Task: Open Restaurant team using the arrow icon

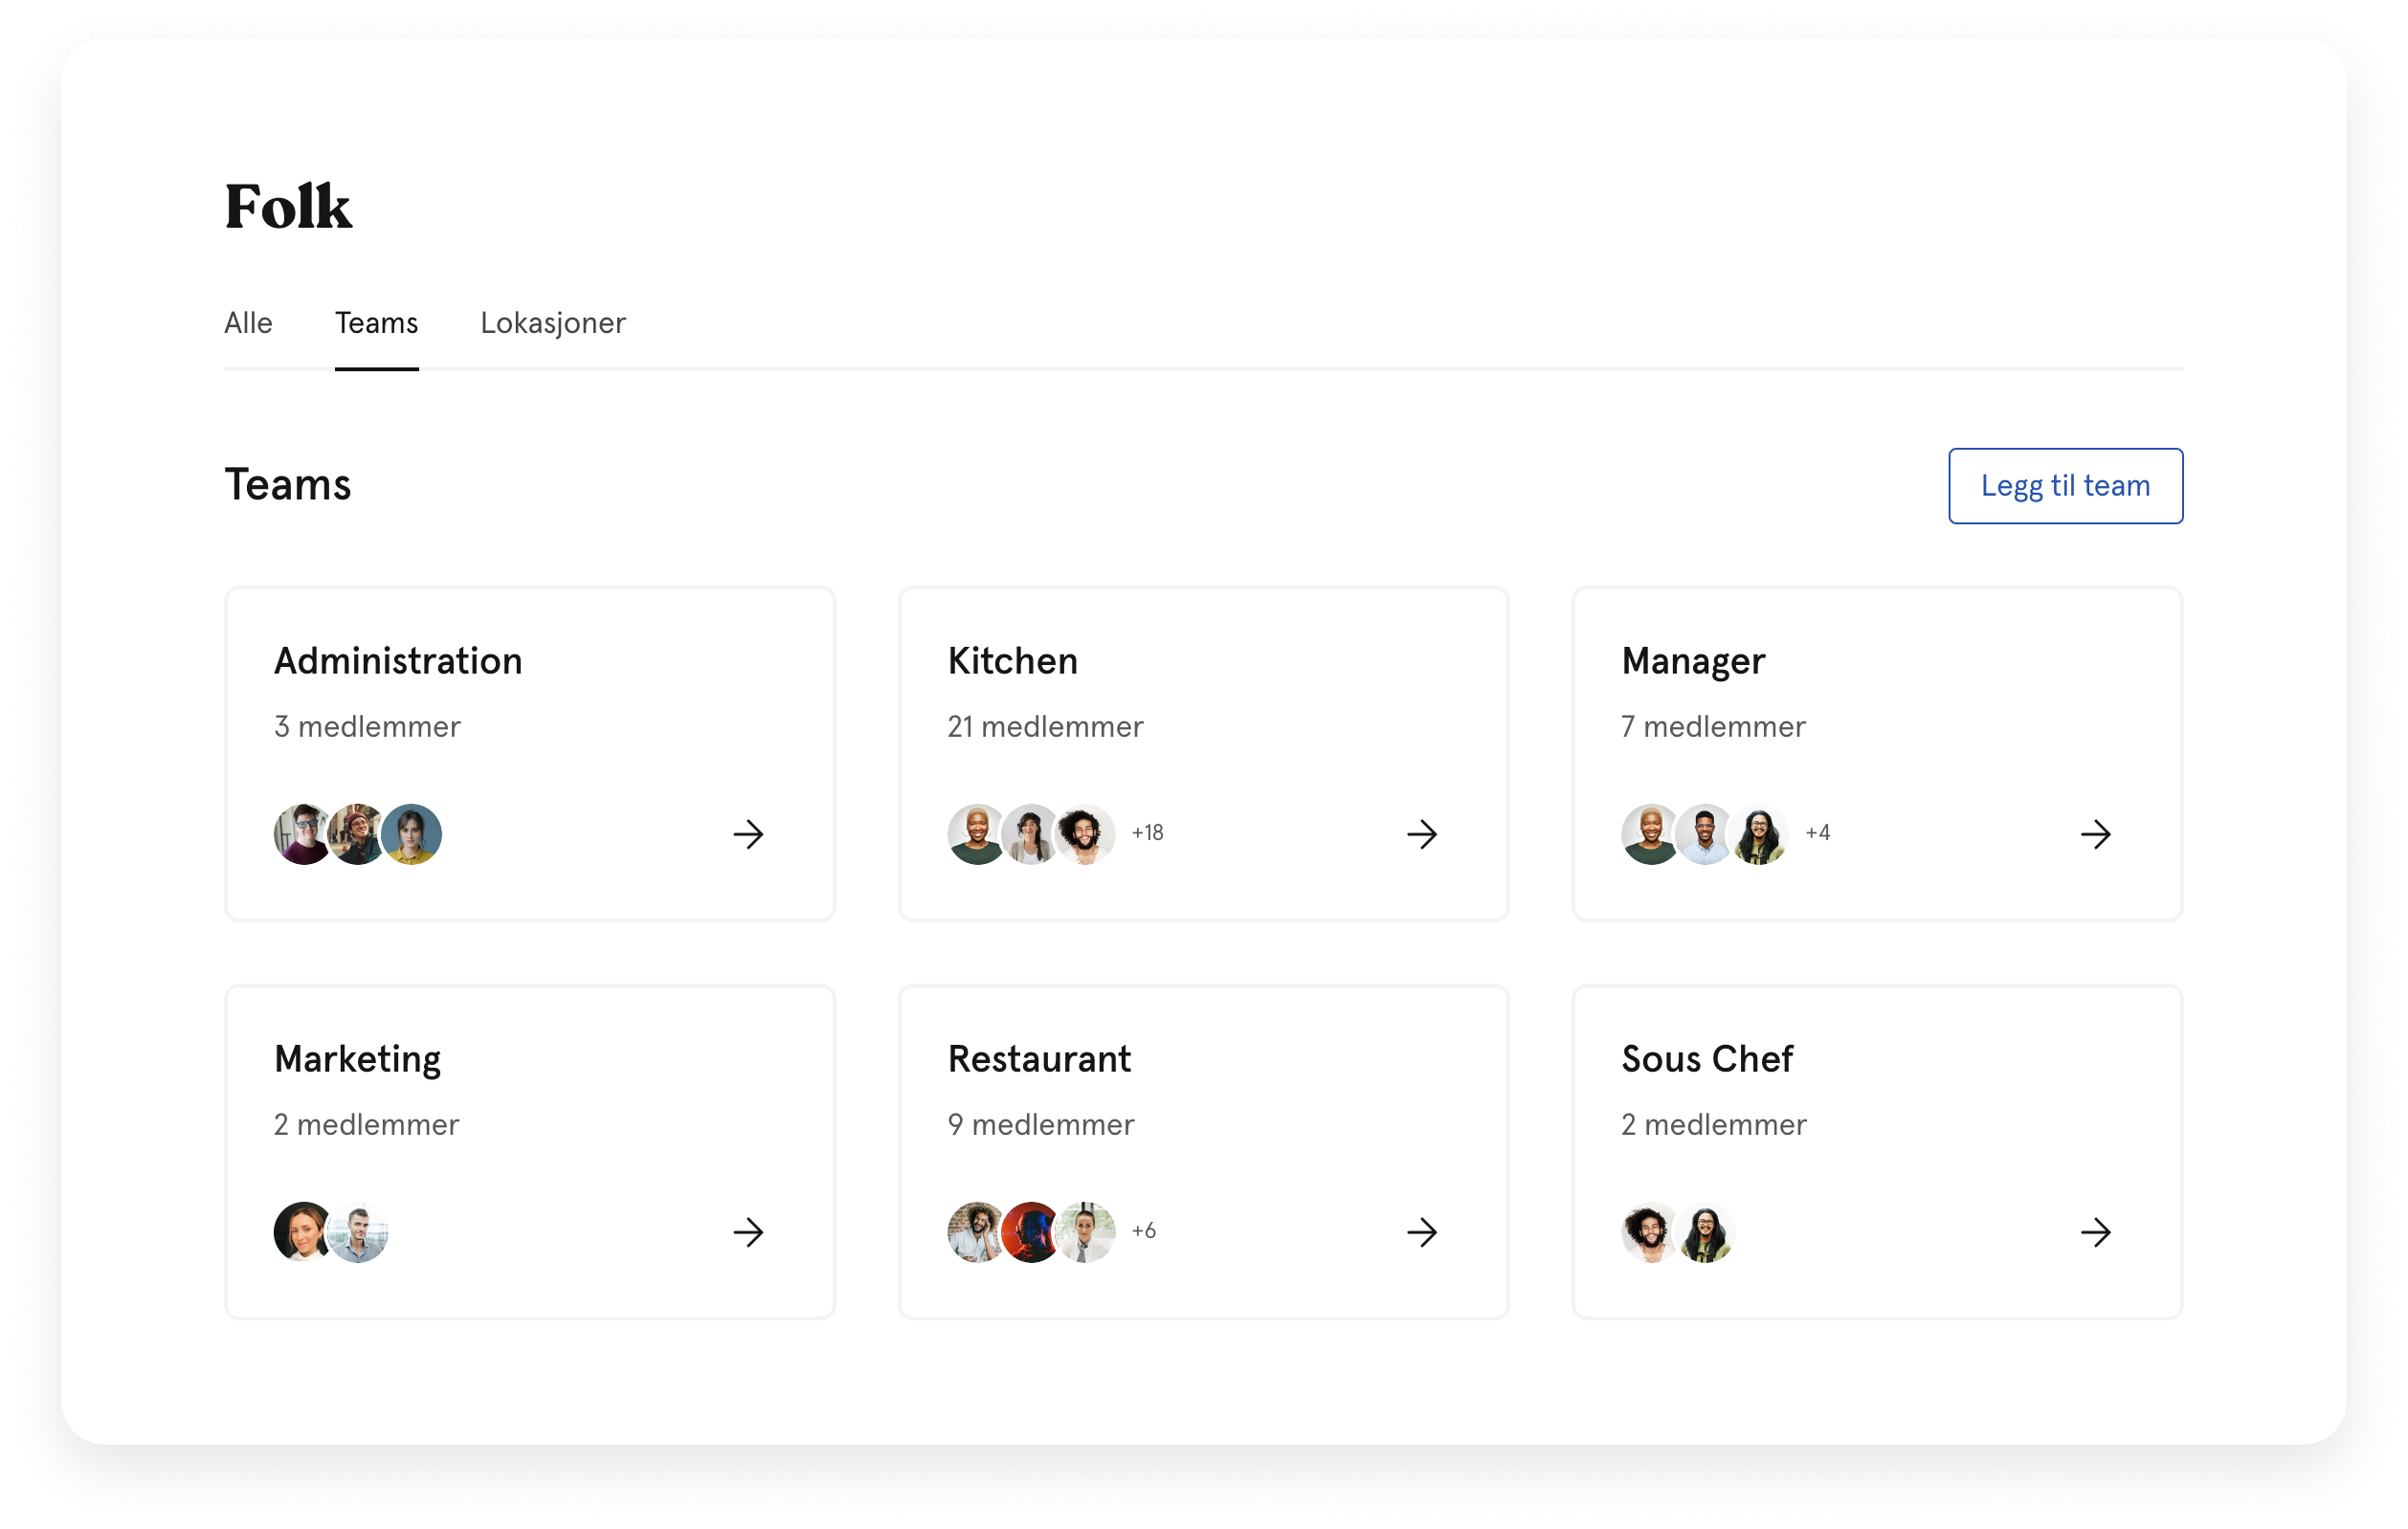Action: tap(1422, 1232)
